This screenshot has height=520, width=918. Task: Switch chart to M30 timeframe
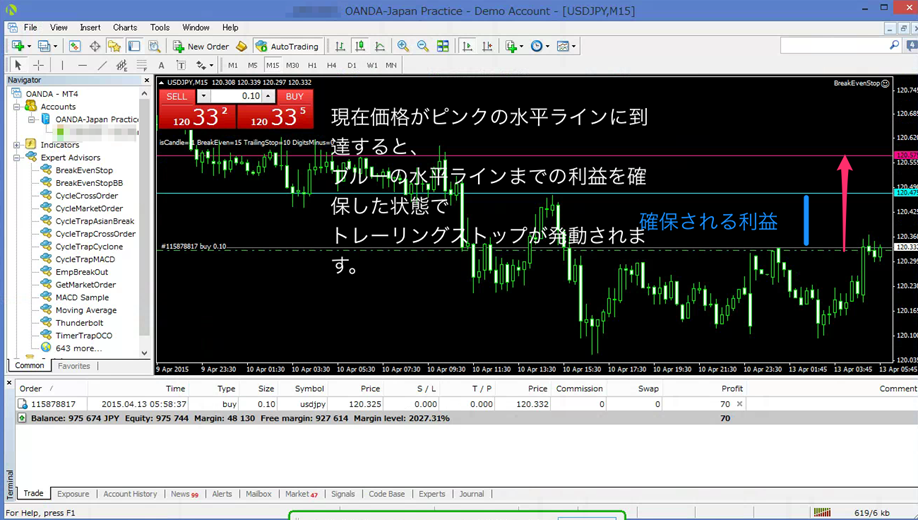(x=293, y=65)
